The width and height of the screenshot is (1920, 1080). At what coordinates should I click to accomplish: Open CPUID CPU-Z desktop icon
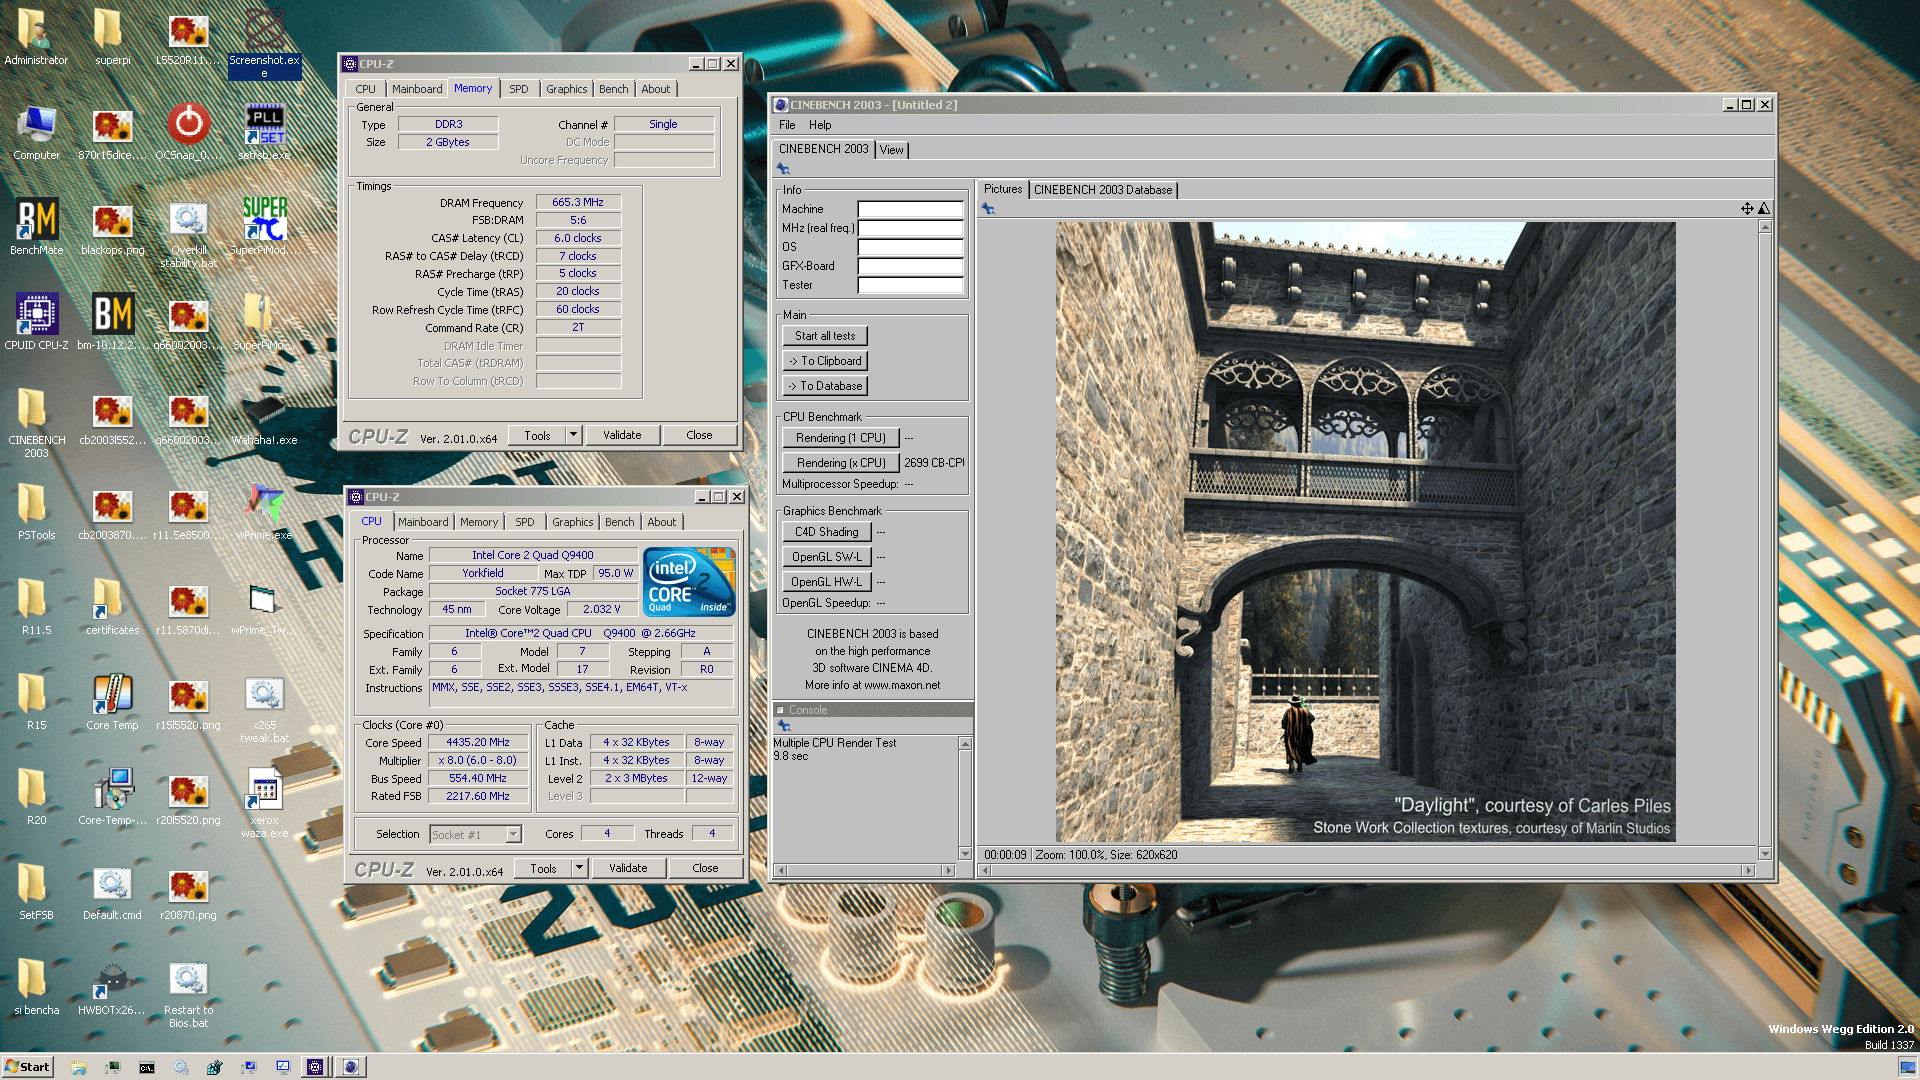pos(37,322)
